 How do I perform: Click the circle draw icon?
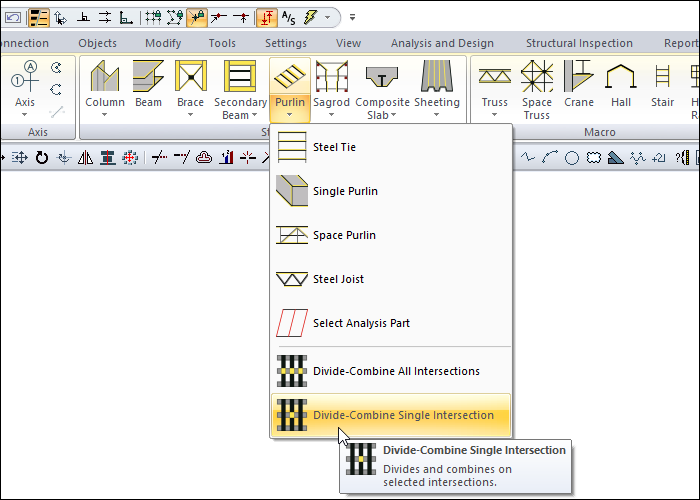coord(571,158)
